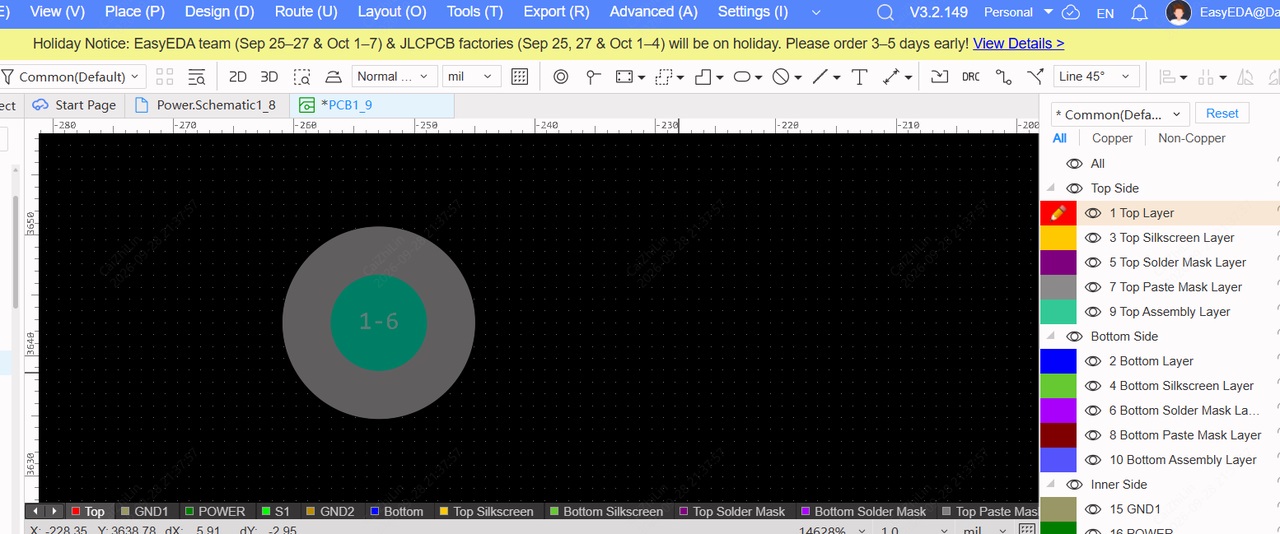The image size is (1280, 534).
Task: Open the Export (R) menu
Action: (x=556, y=12)
